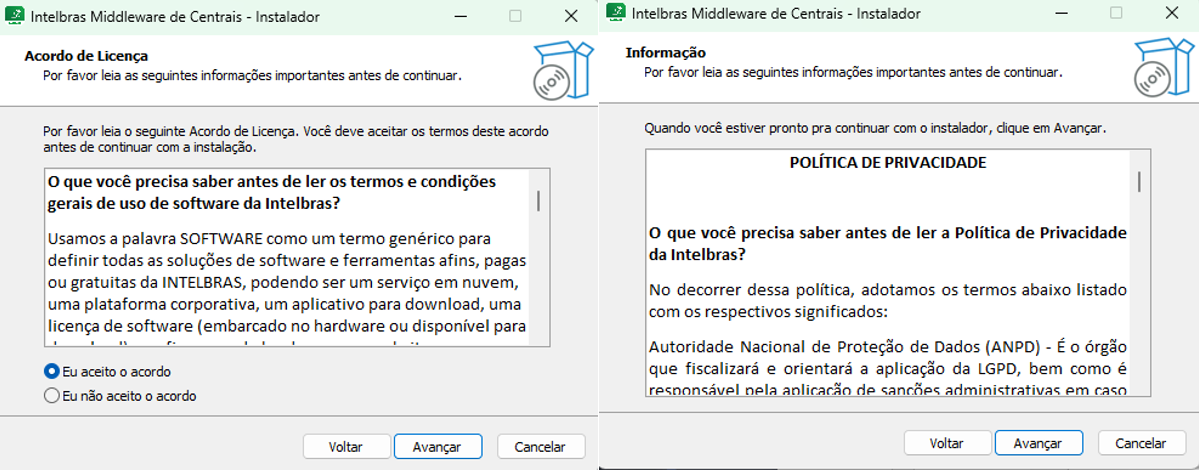Click the Intelbras app icon in Informação title bar
The width and height of the screenshot is (1199, 471).
point(617,13)
